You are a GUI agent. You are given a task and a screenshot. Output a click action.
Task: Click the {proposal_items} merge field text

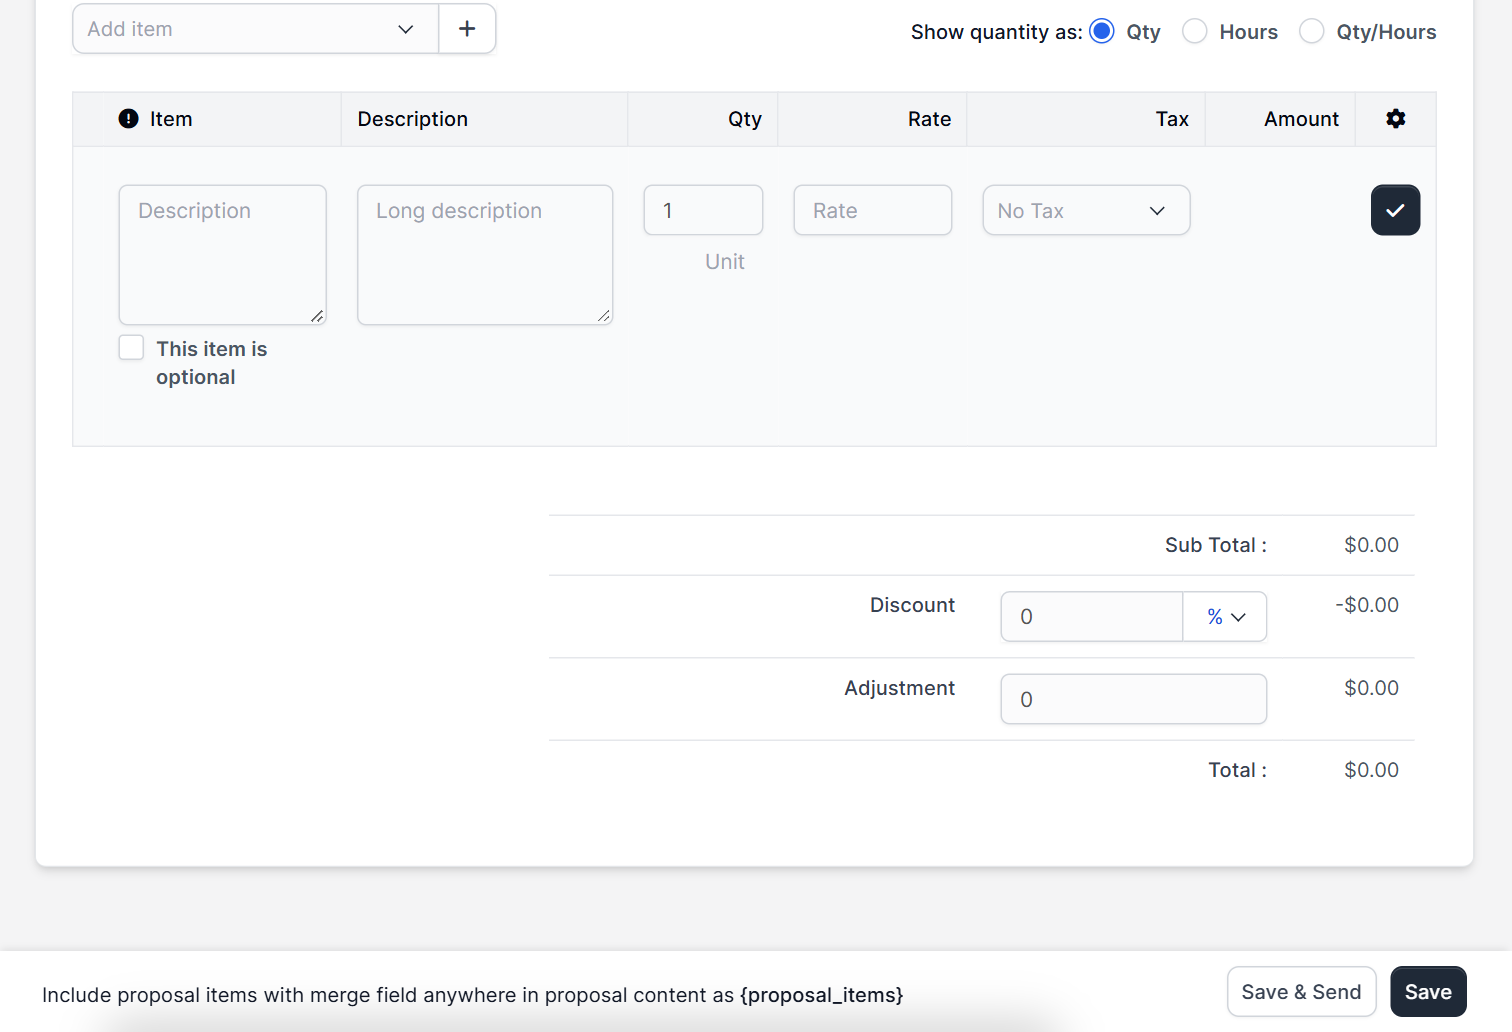tap(822, 995)
